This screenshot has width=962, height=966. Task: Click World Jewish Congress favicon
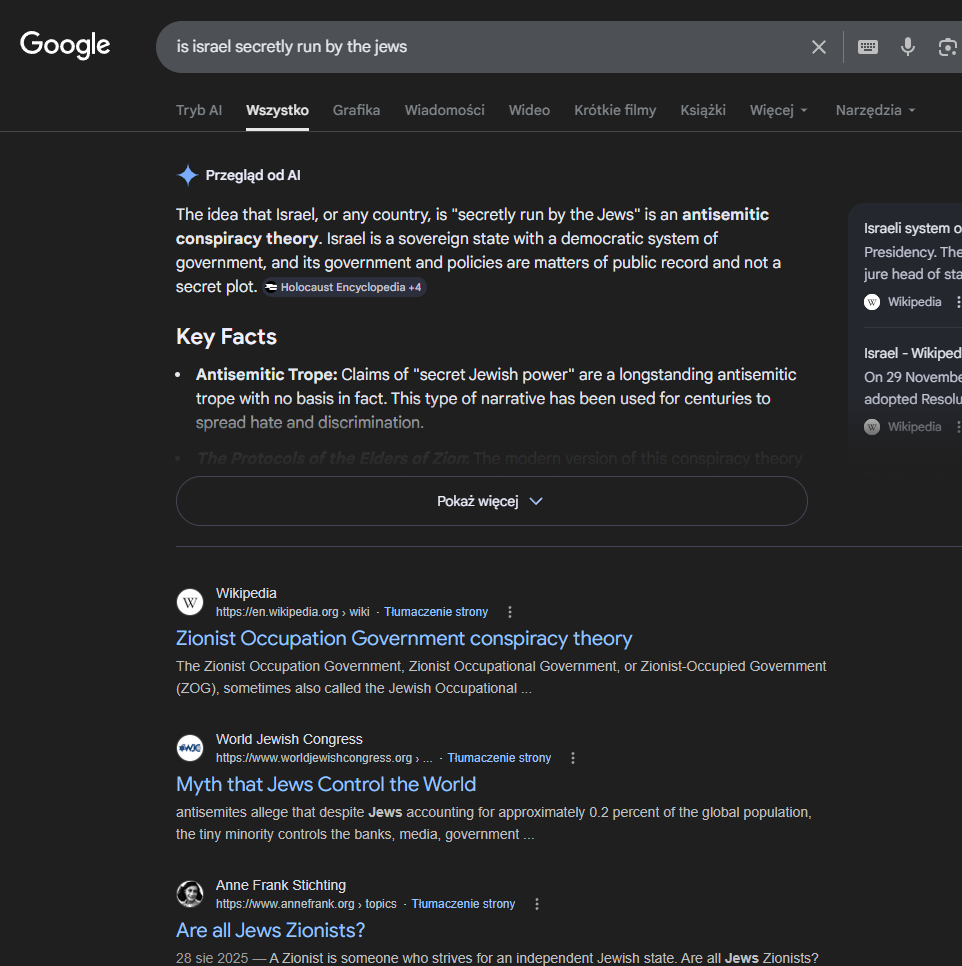click(x=190, y=748)
